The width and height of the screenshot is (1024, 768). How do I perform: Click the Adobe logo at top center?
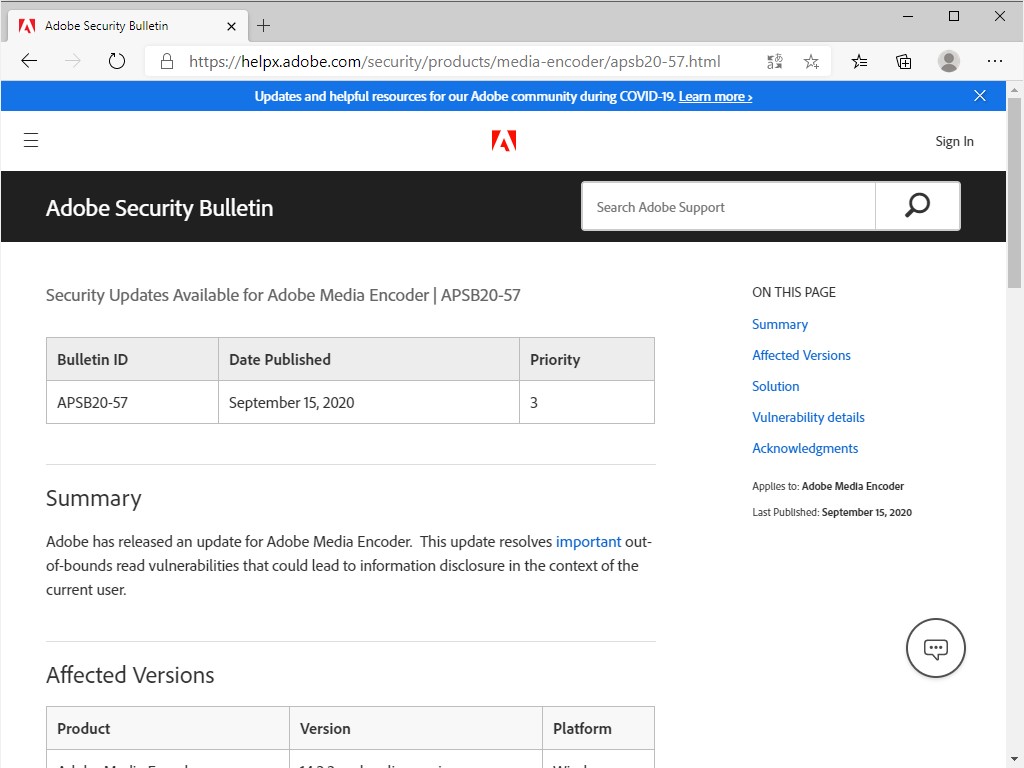[x=504, y=141]
